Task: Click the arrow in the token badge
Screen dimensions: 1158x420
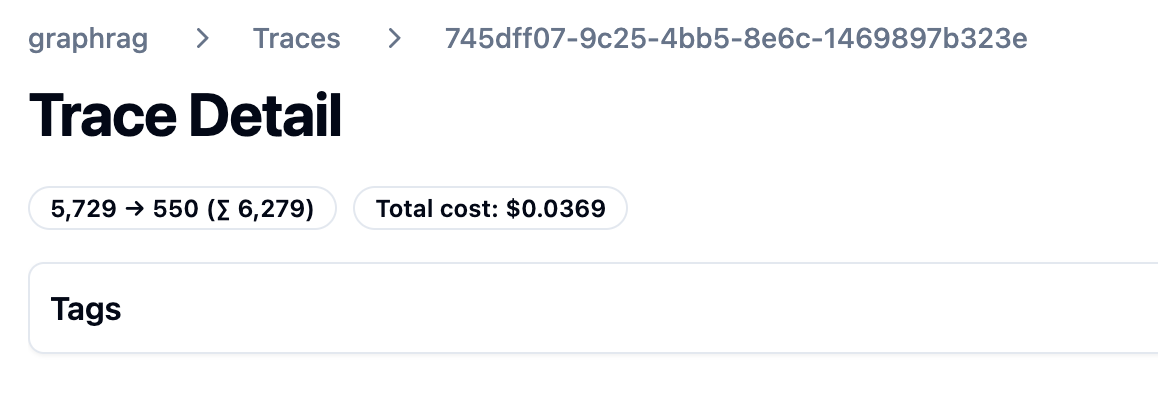Action: 130,209
